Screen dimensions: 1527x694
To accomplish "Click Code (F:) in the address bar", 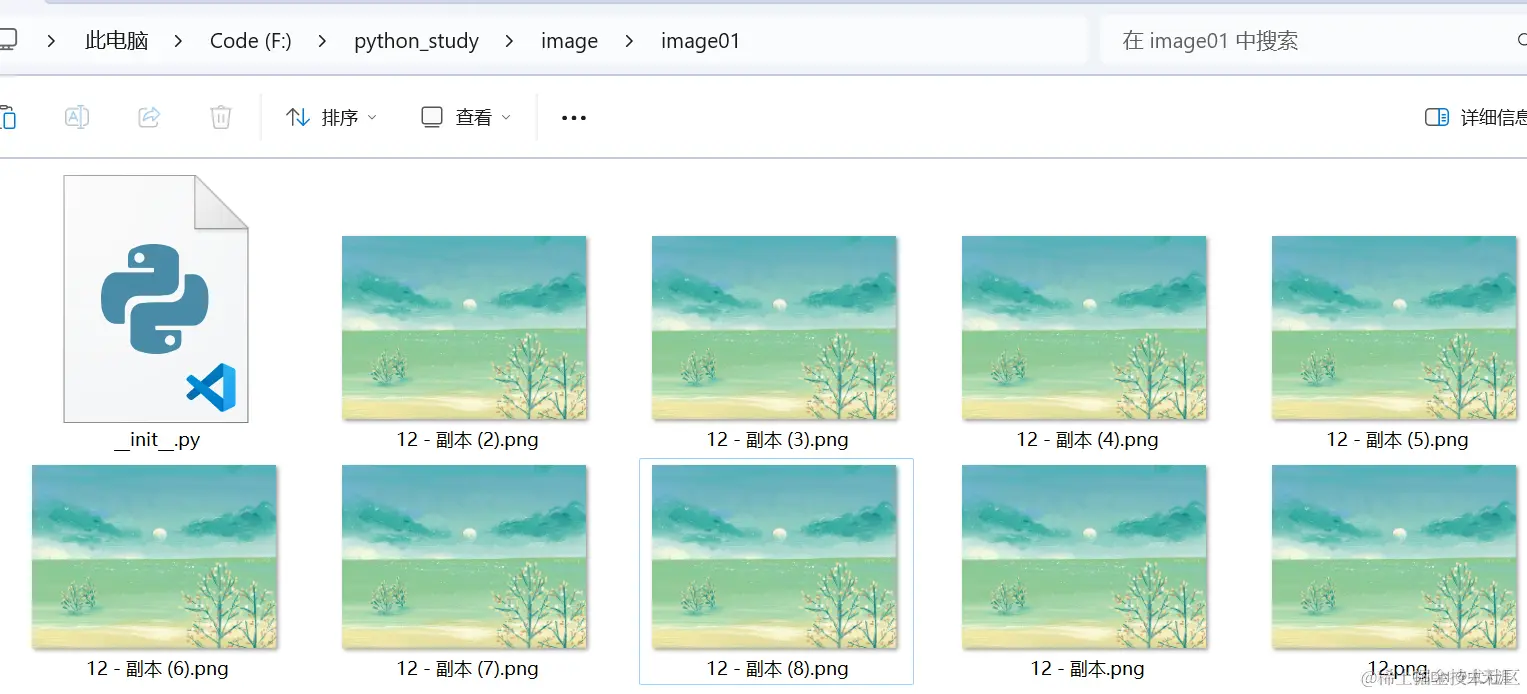I will coord(250,41).
